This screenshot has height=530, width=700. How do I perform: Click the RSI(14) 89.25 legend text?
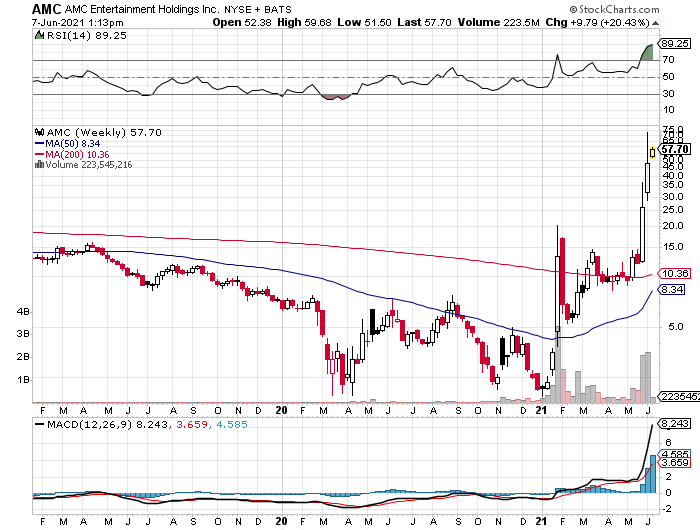pos(87,35)
